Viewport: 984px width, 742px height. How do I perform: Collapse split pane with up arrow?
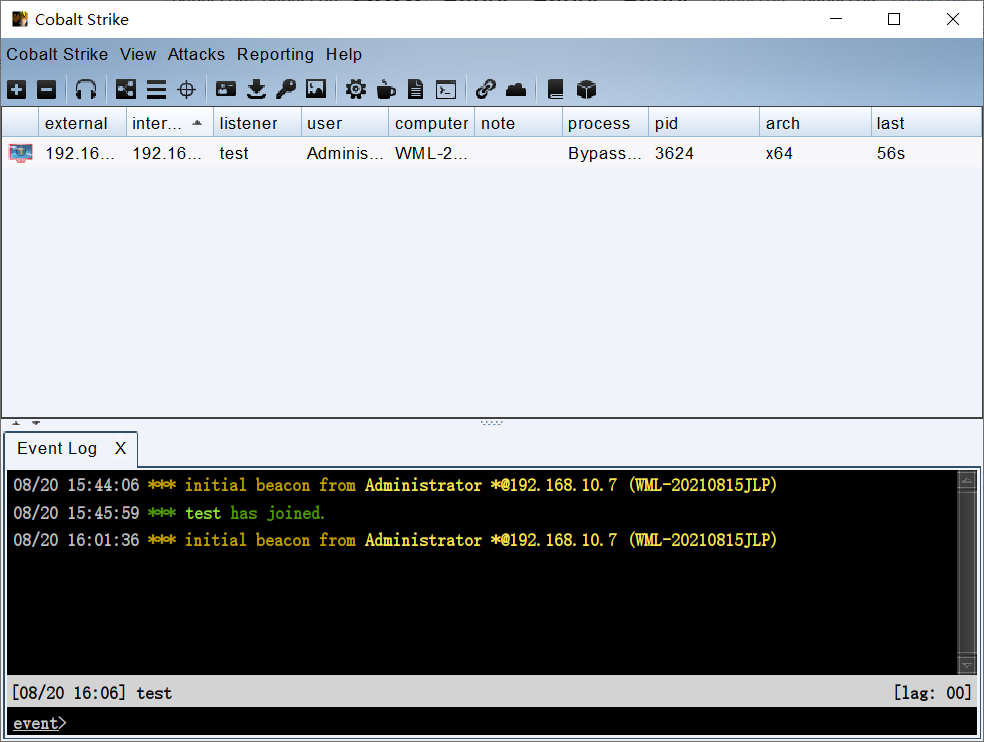click(x=16, y=423)
